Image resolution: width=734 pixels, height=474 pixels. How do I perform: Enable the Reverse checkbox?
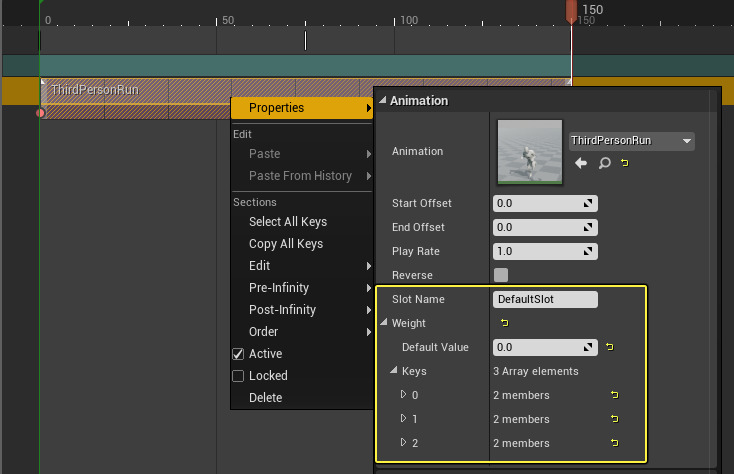tap(501, 275)
